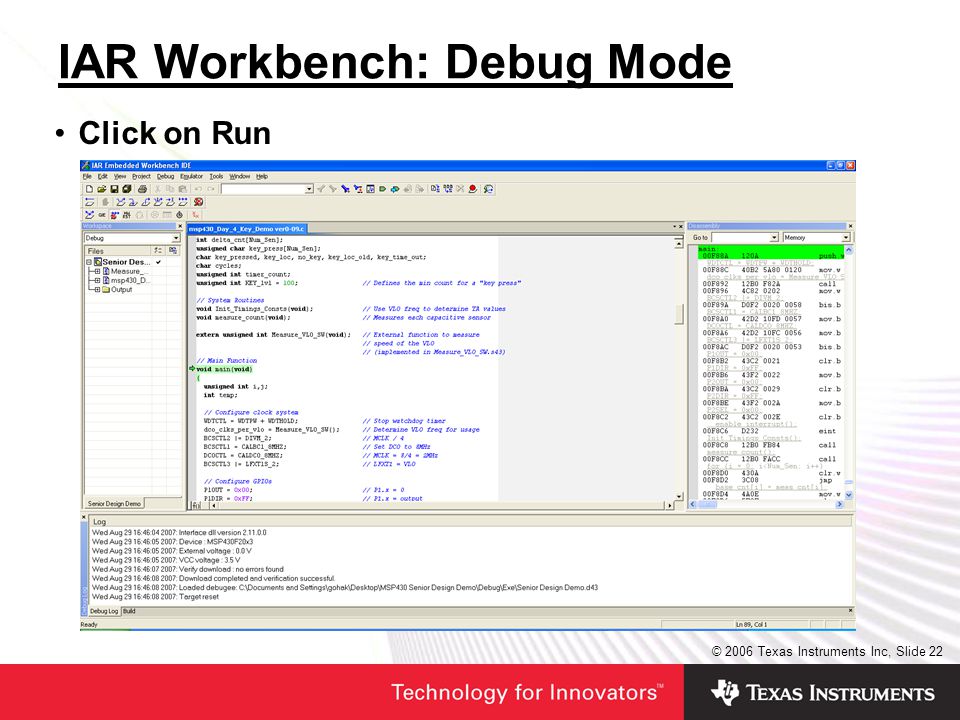Open the Window menu

(239, 176)
